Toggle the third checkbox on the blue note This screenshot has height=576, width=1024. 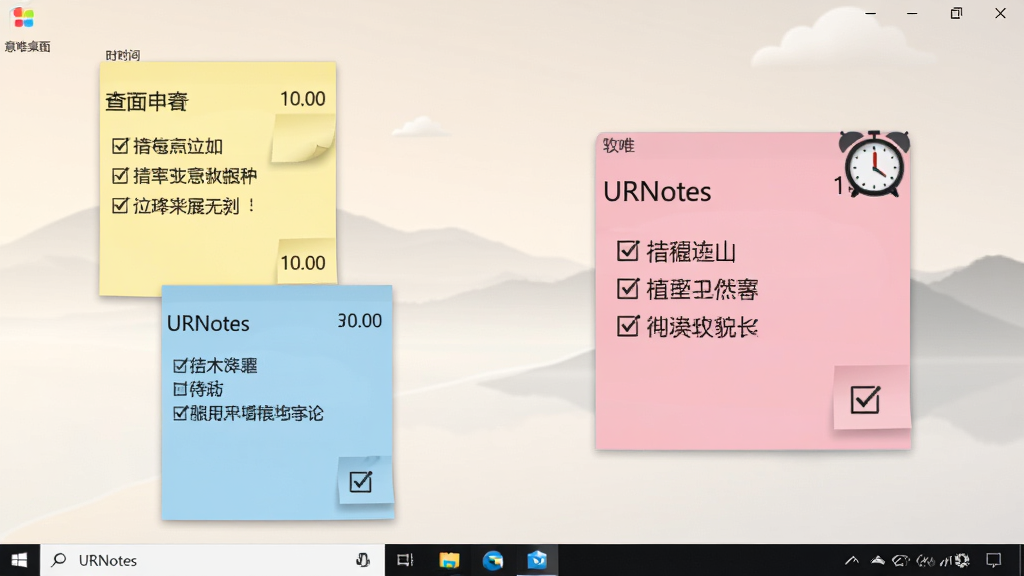click(x=180, y=413)
